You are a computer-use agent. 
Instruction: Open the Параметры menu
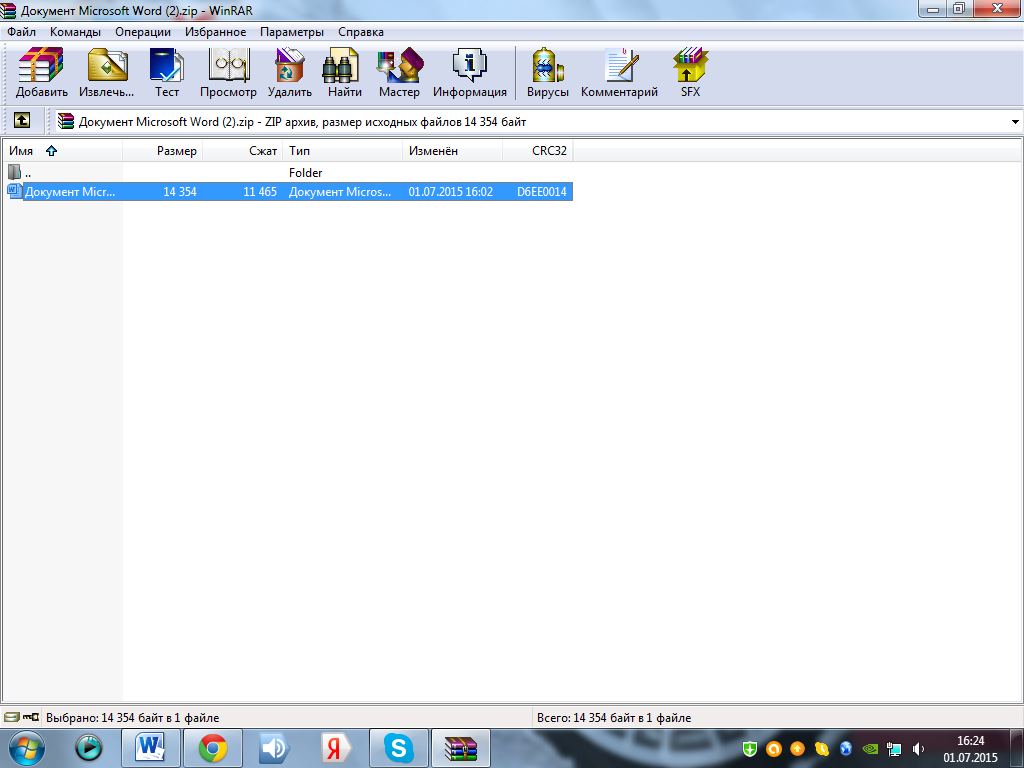pyautogui.click(x=292, y=32)
